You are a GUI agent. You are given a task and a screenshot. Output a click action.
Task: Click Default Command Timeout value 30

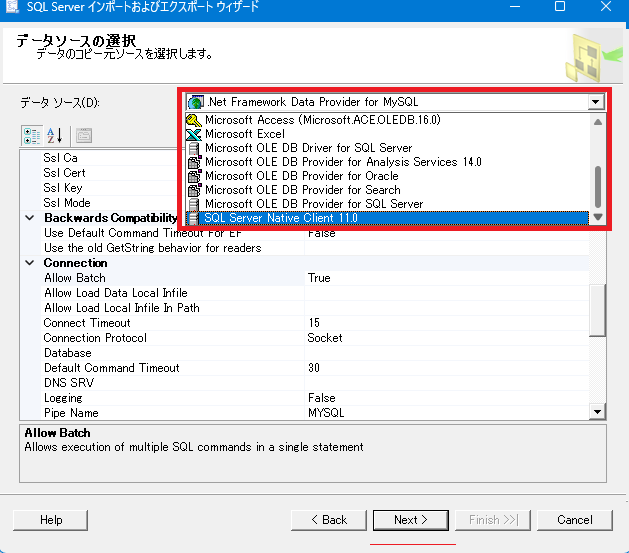point(314,368)
